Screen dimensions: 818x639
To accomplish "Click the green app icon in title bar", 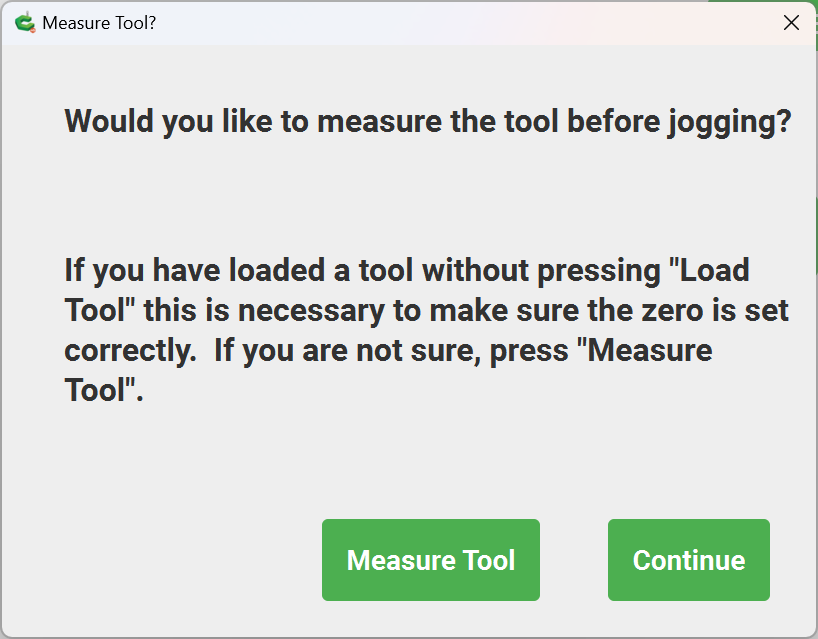I will click(x=25, y=22).
